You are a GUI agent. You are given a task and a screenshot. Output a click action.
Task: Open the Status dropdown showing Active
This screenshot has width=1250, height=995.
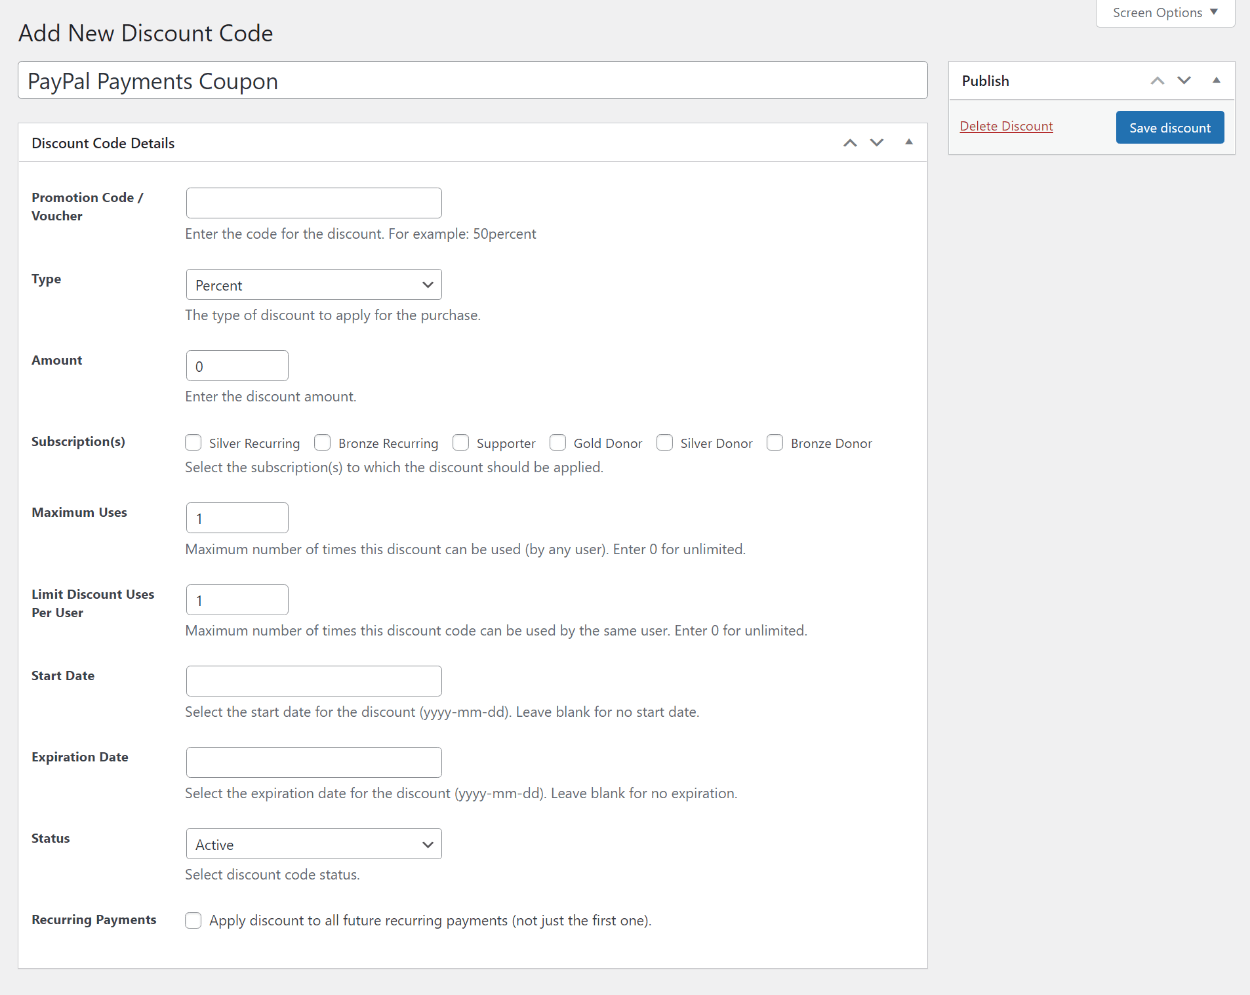point(314,844)
